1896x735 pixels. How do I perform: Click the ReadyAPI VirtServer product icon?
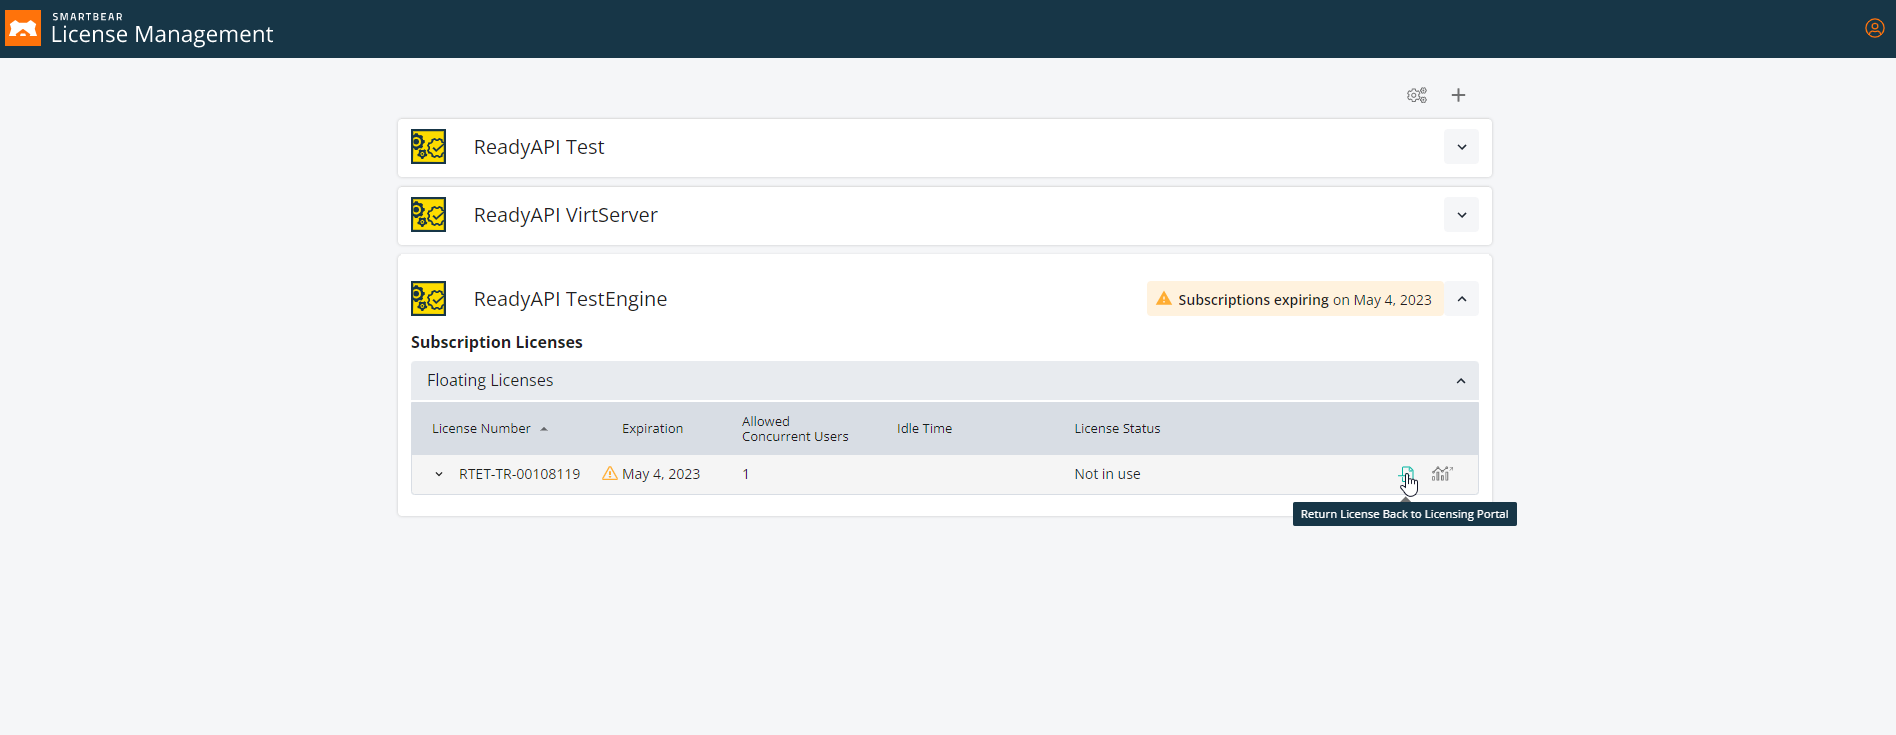tap(429, 215)
